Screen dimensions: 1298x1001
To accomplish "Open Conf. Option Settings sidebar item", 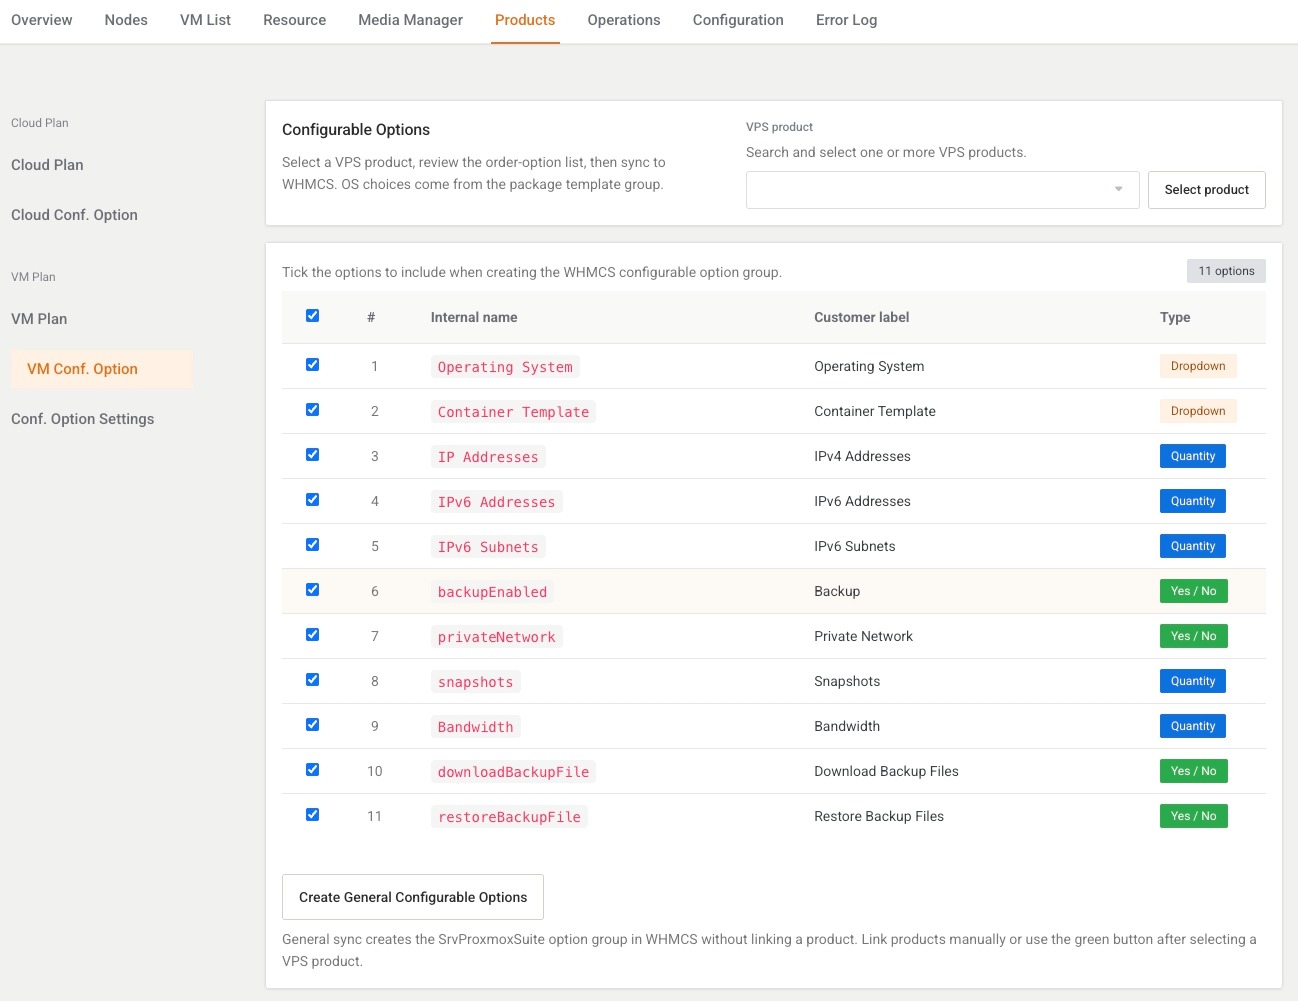I will [x=82, y=419].
